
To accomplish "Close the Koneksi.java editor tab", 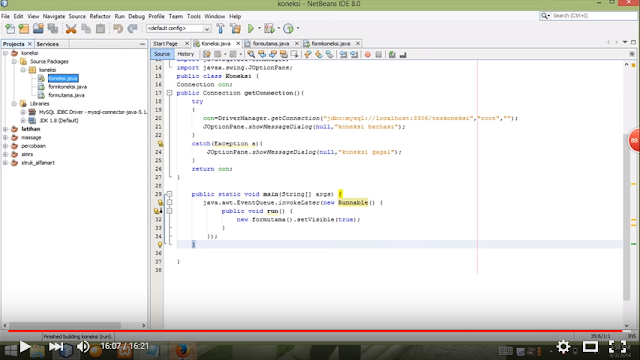I will click(238, 44).
